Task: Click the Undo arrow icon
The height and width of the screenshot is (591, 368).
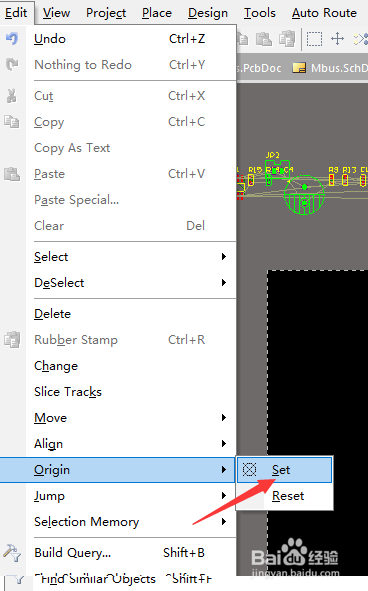Action: tap(12, 38)
